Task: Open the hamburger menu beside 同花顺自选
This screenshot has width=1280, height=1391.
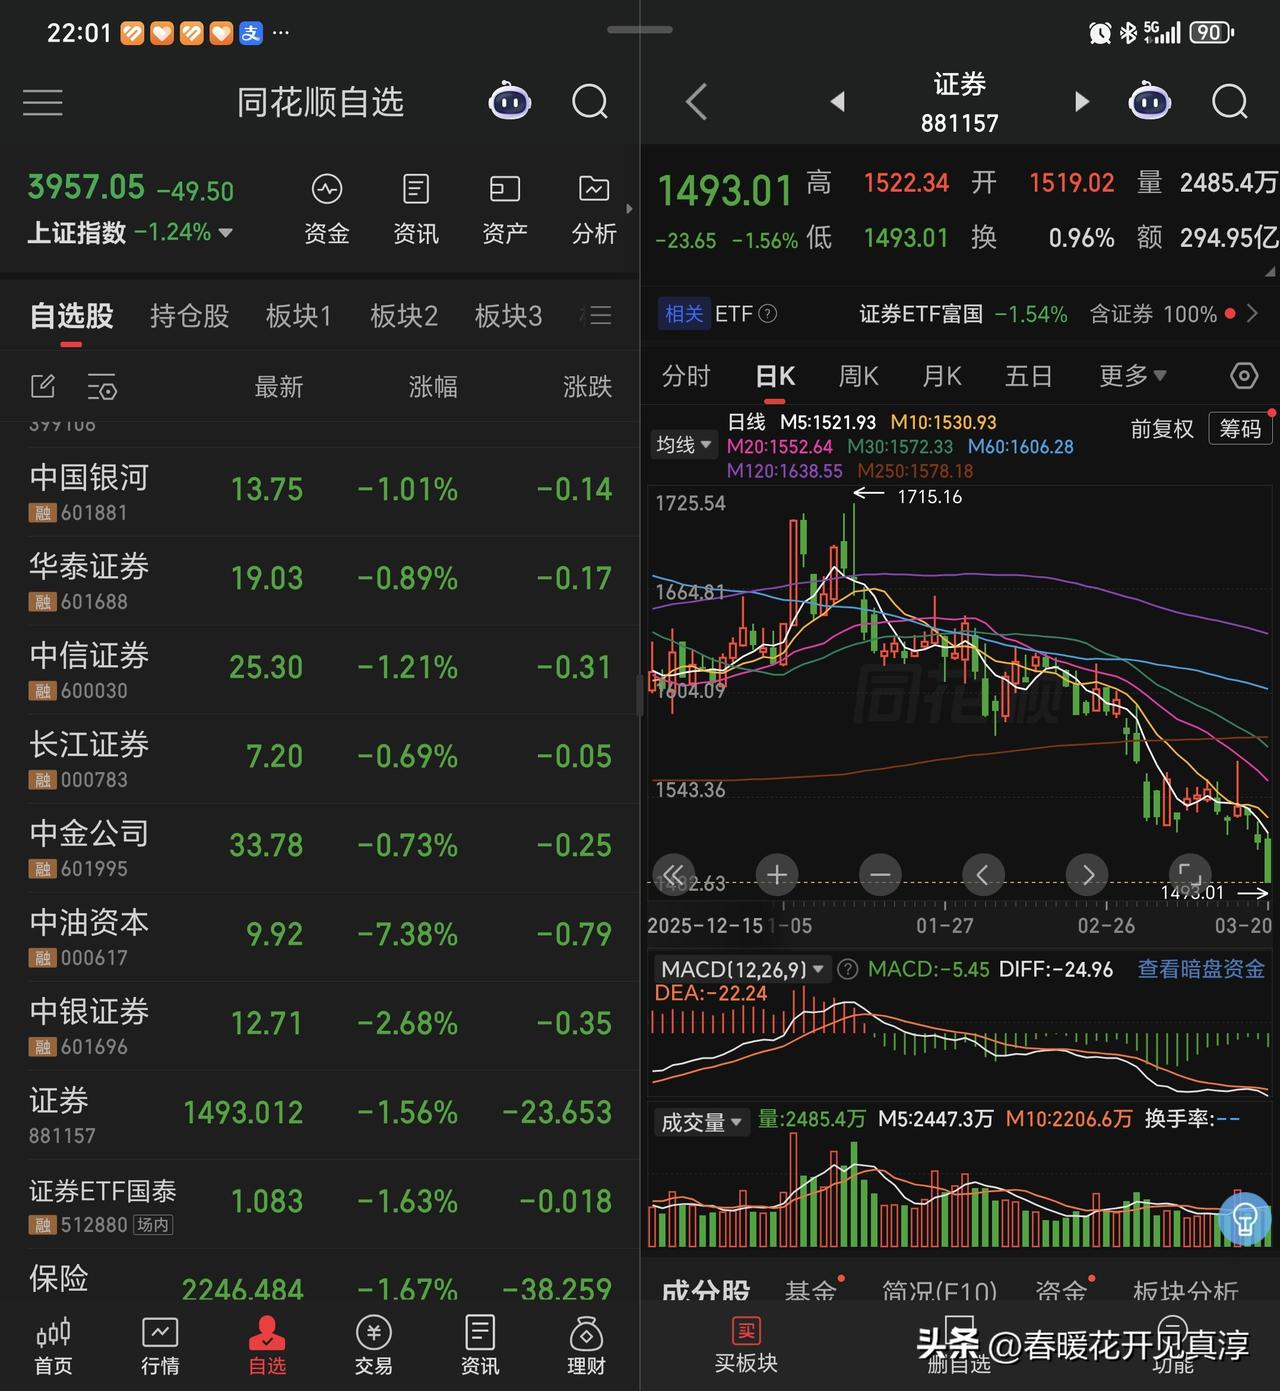Action: point(42,102)
